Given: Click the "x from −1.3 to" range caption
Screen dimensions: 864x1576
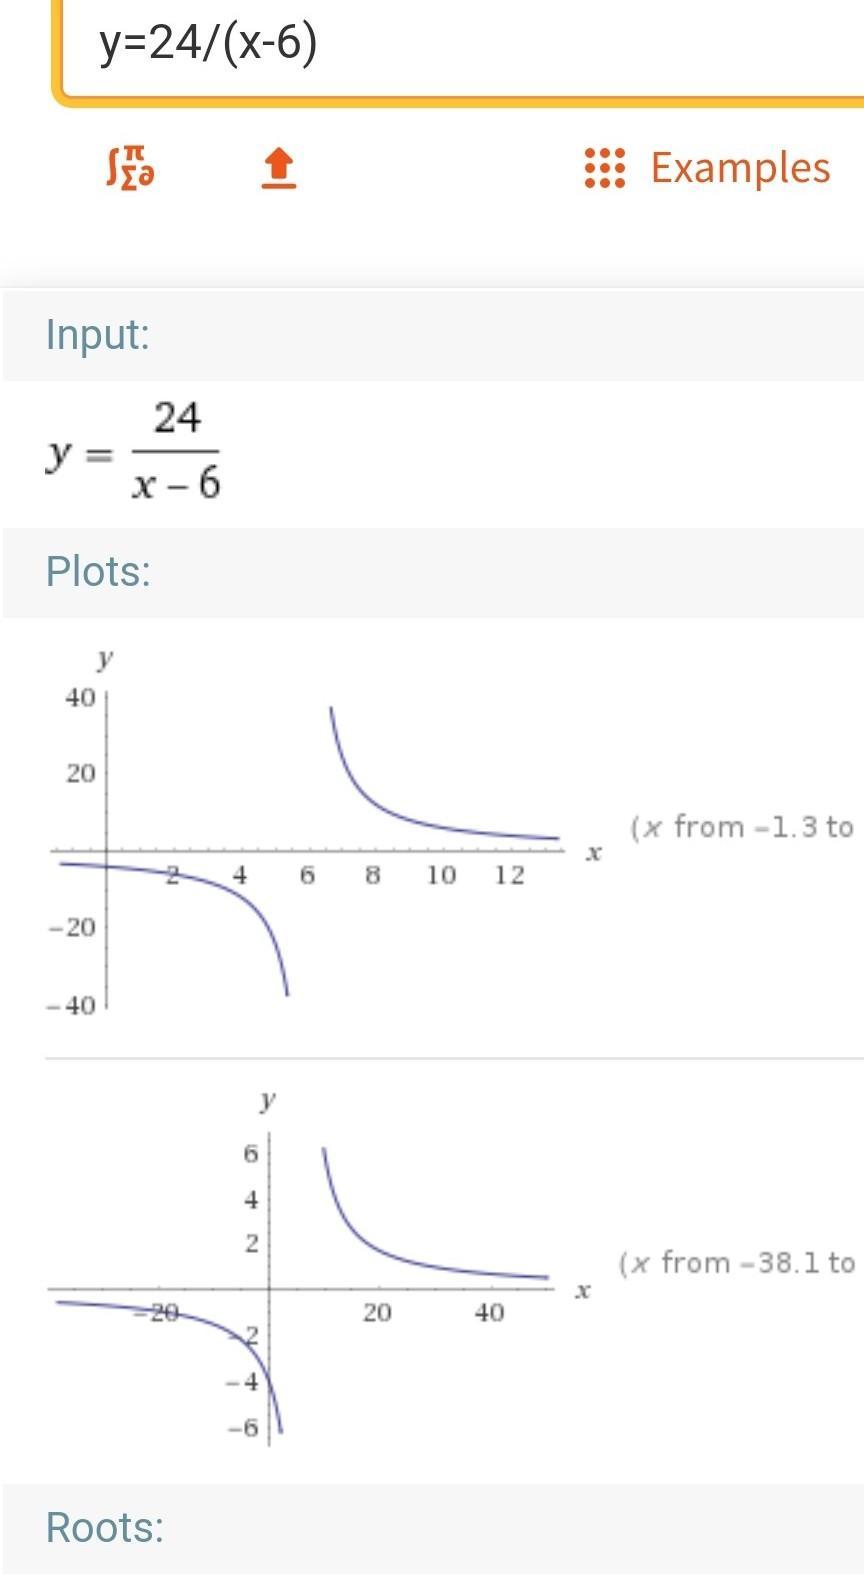Looking at the screenshot, I should click(x=742, y=828).
